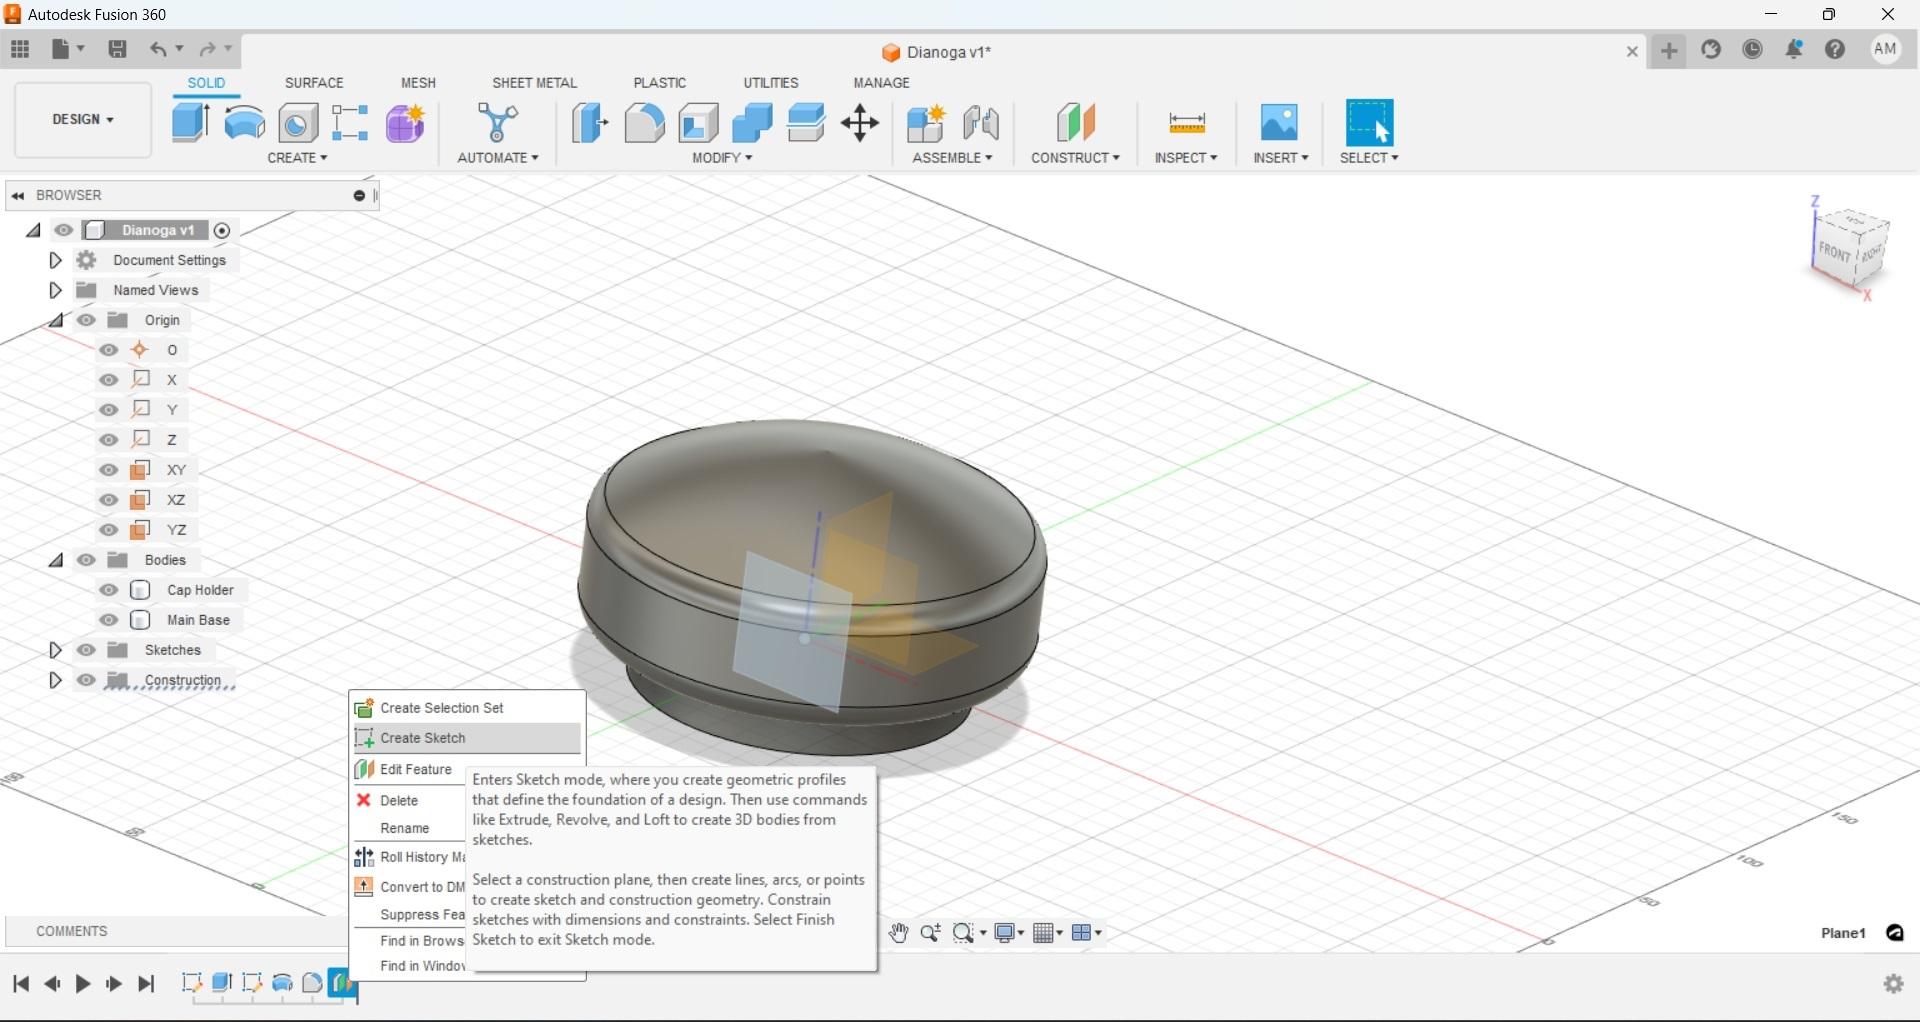
Task: Open timeline settings gear icon
Action: (1893, 984)
